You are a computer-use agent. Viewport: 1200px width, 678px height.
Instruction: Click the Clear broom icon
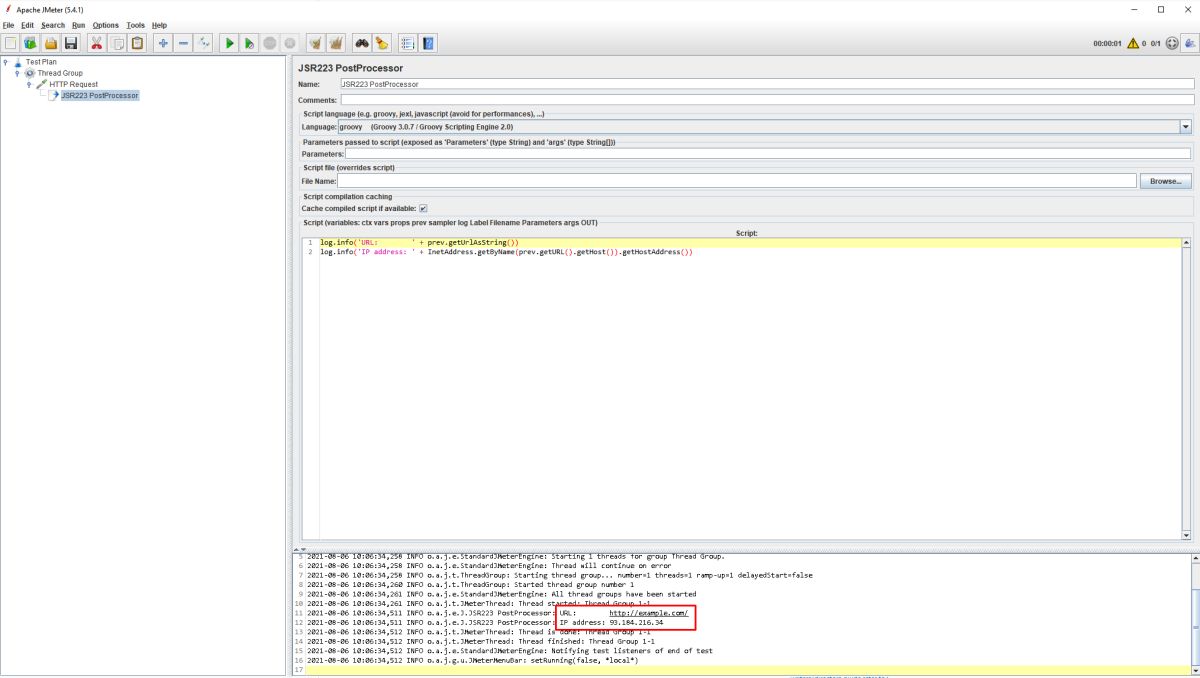tap(316, 43)
